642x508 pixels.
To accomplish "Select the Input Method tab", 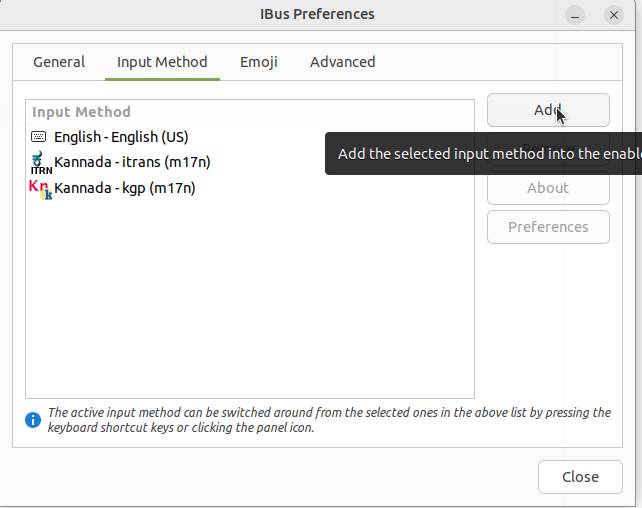I will point(162,62).
